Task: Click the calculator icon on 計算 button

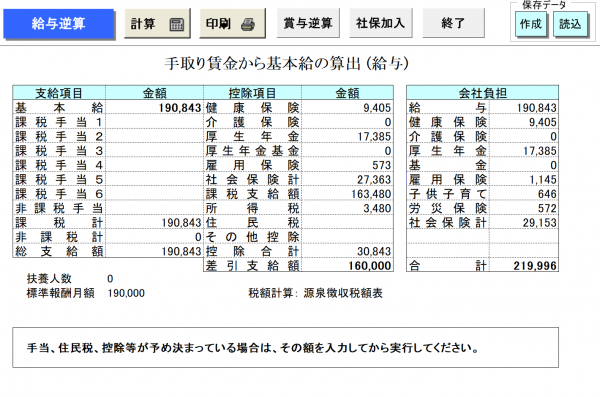Action: point(176,25)
